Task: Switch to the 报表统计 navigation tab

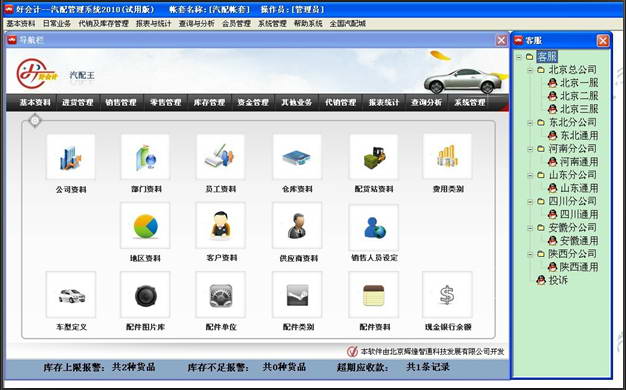Action: pyautogui.click(x=384, y=103)
